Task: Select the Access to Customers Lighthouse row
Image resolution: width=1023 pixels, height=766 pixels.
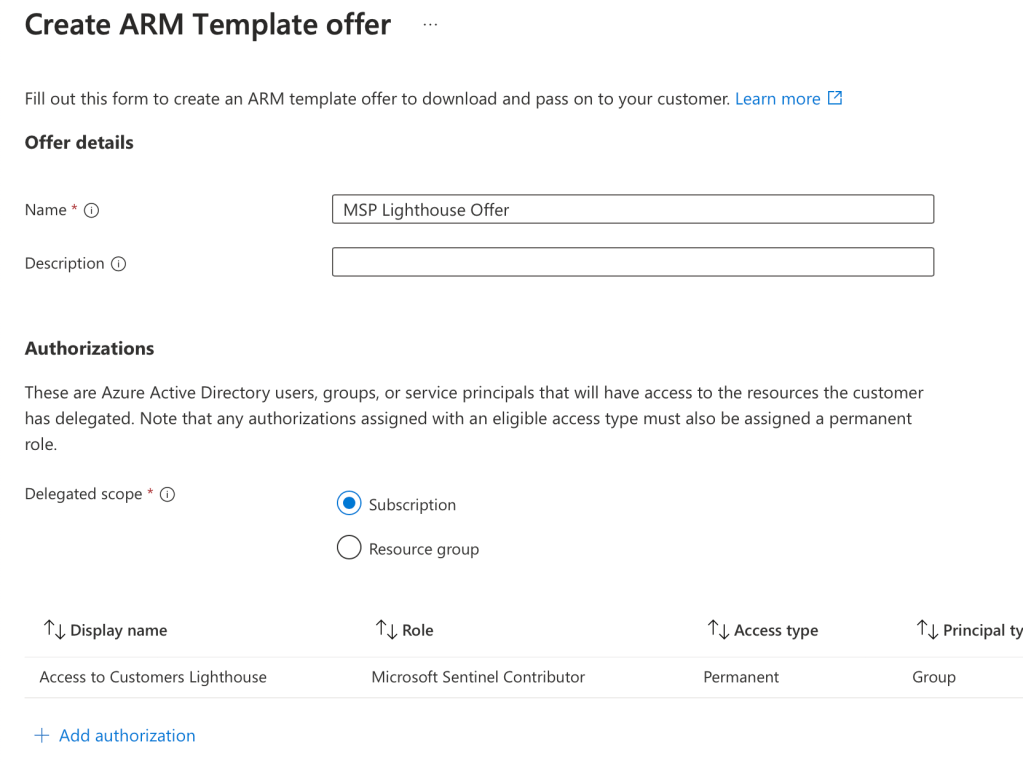Action: [x=153, y=677]
